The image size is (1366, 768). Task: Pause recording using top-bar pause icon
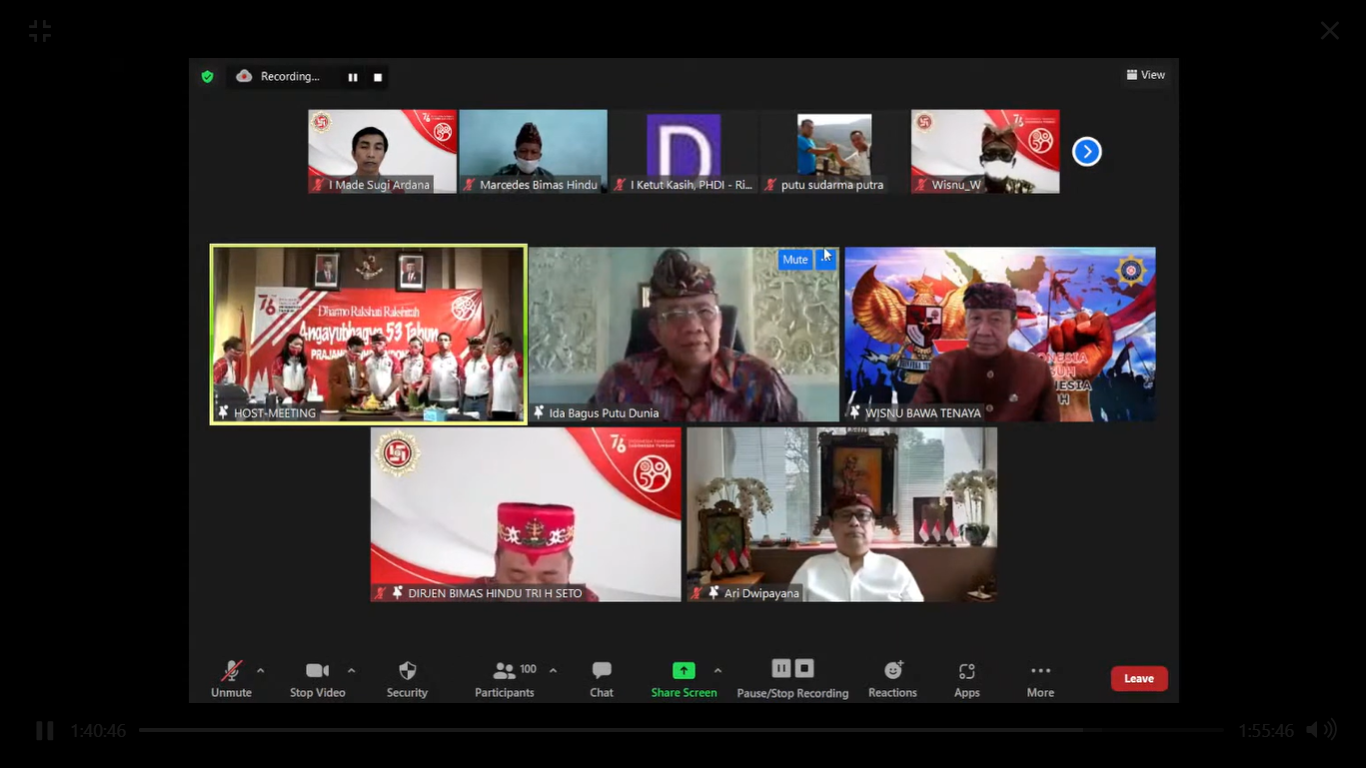(353, 77)
